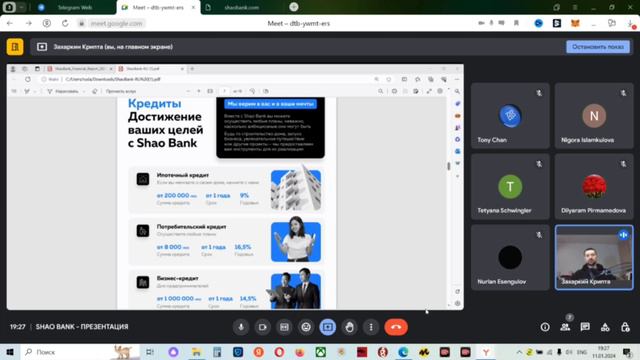Image resolution: width=640 pixels, height=360 pixels.
Task: Open the MetaMask fox extension
Action: [575, 23]
